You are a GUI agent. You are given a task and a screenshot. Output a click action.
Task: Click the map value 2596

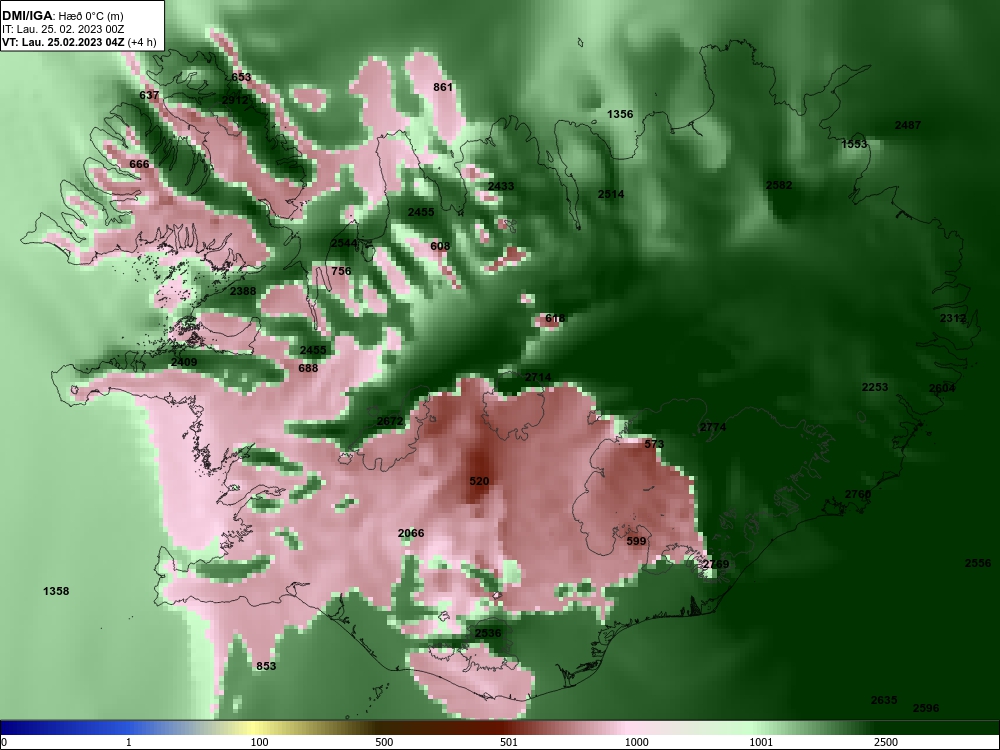(926, 708)
